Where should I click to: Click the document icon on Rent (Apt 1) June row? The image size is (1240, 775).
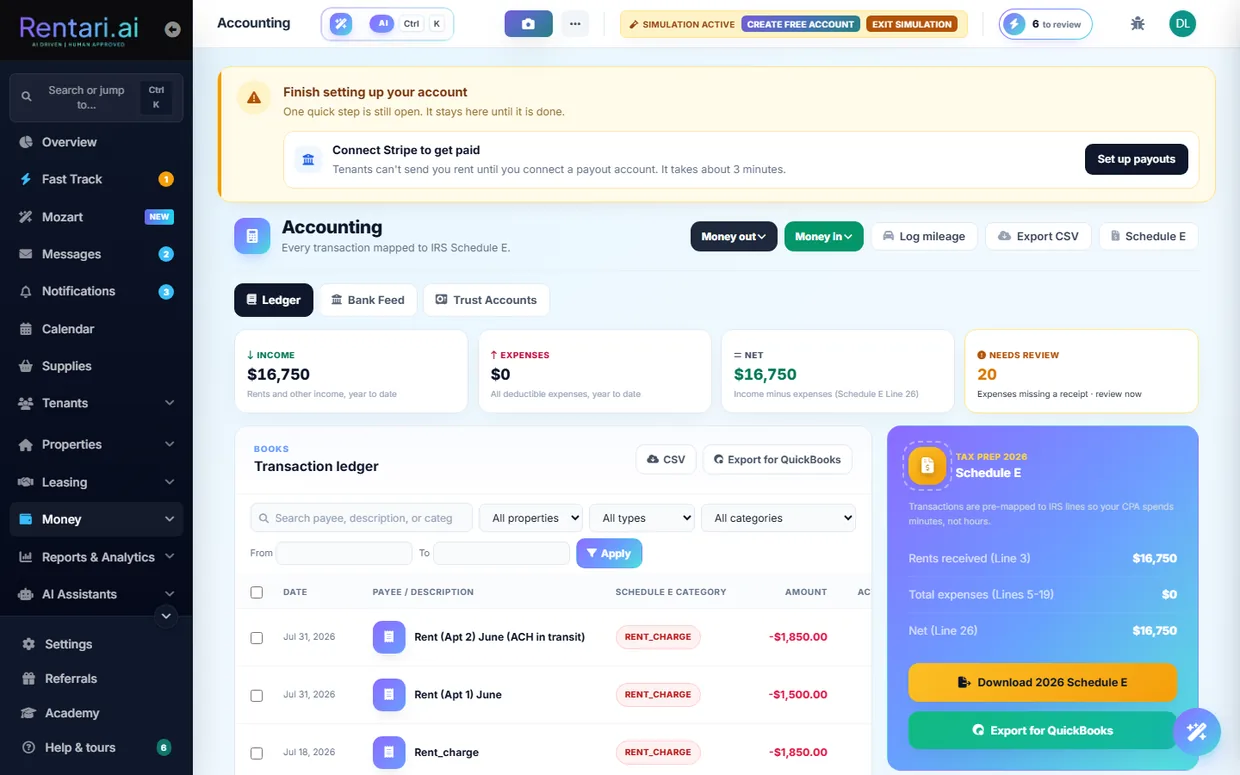[389, 695]
